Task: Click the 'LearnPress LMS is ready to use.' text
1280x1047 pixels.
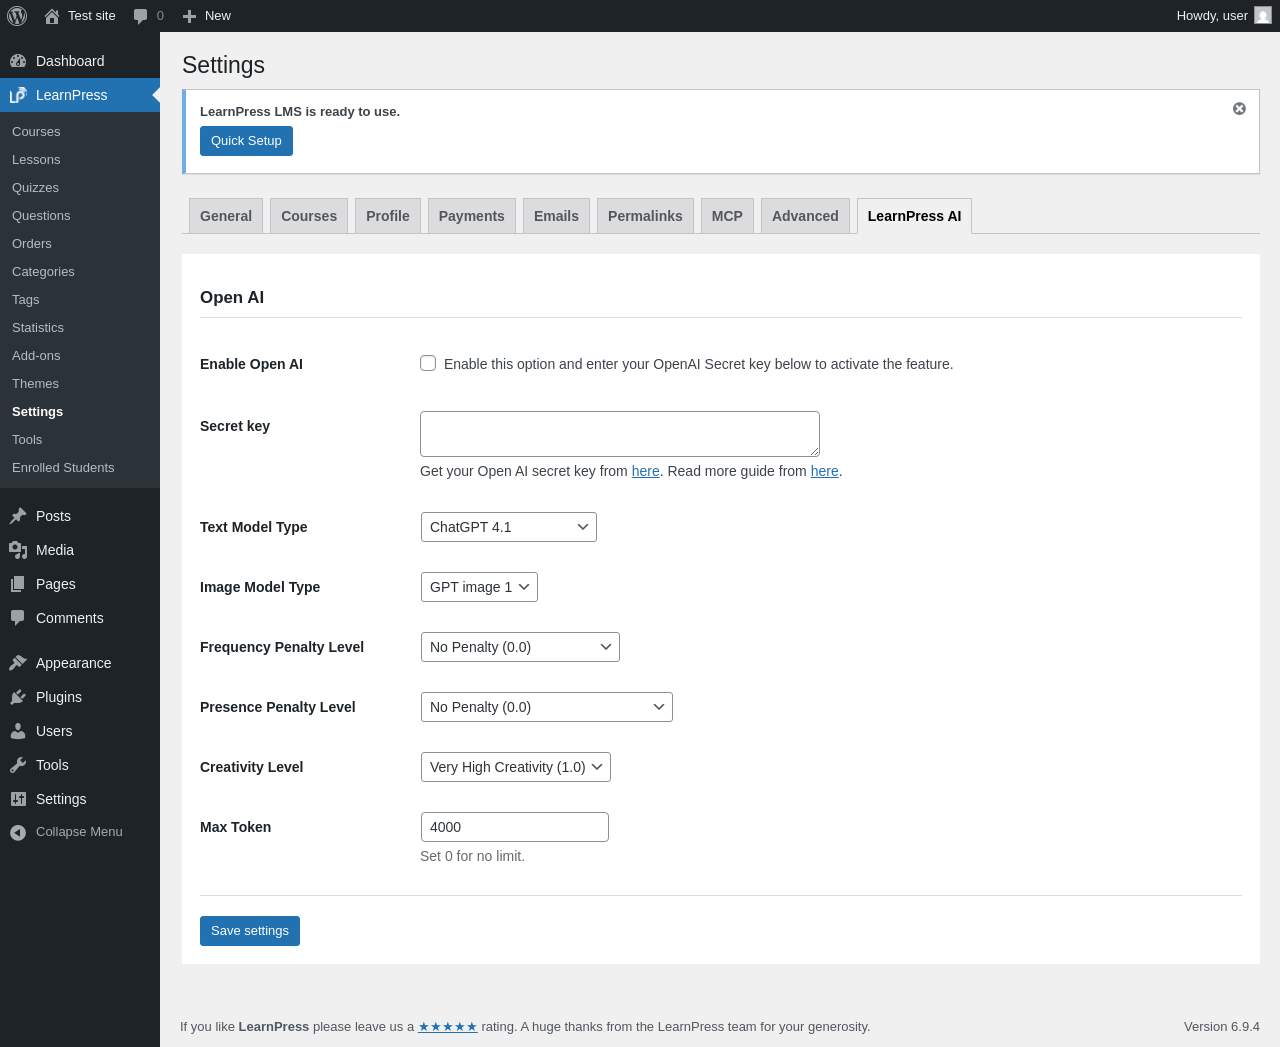Action: coord(300,112)
